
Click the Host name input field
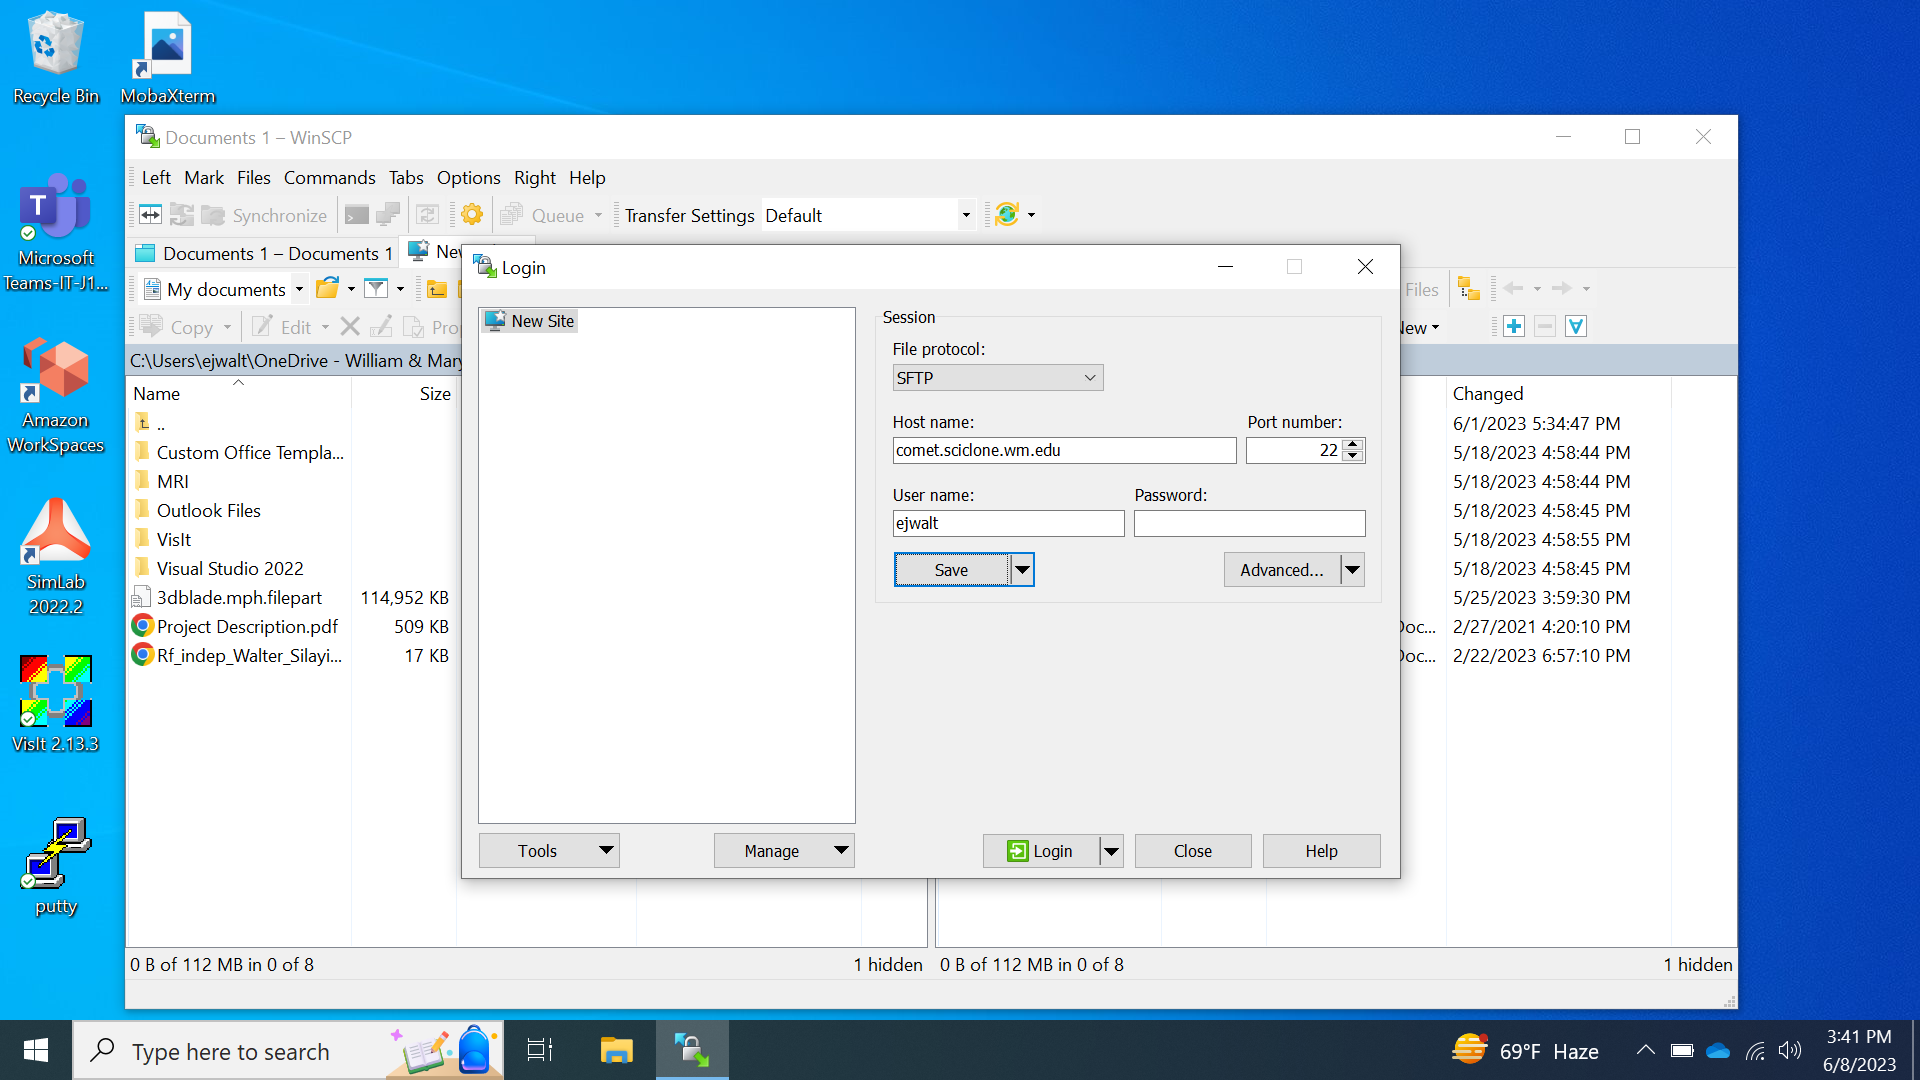pos(1064,451)
